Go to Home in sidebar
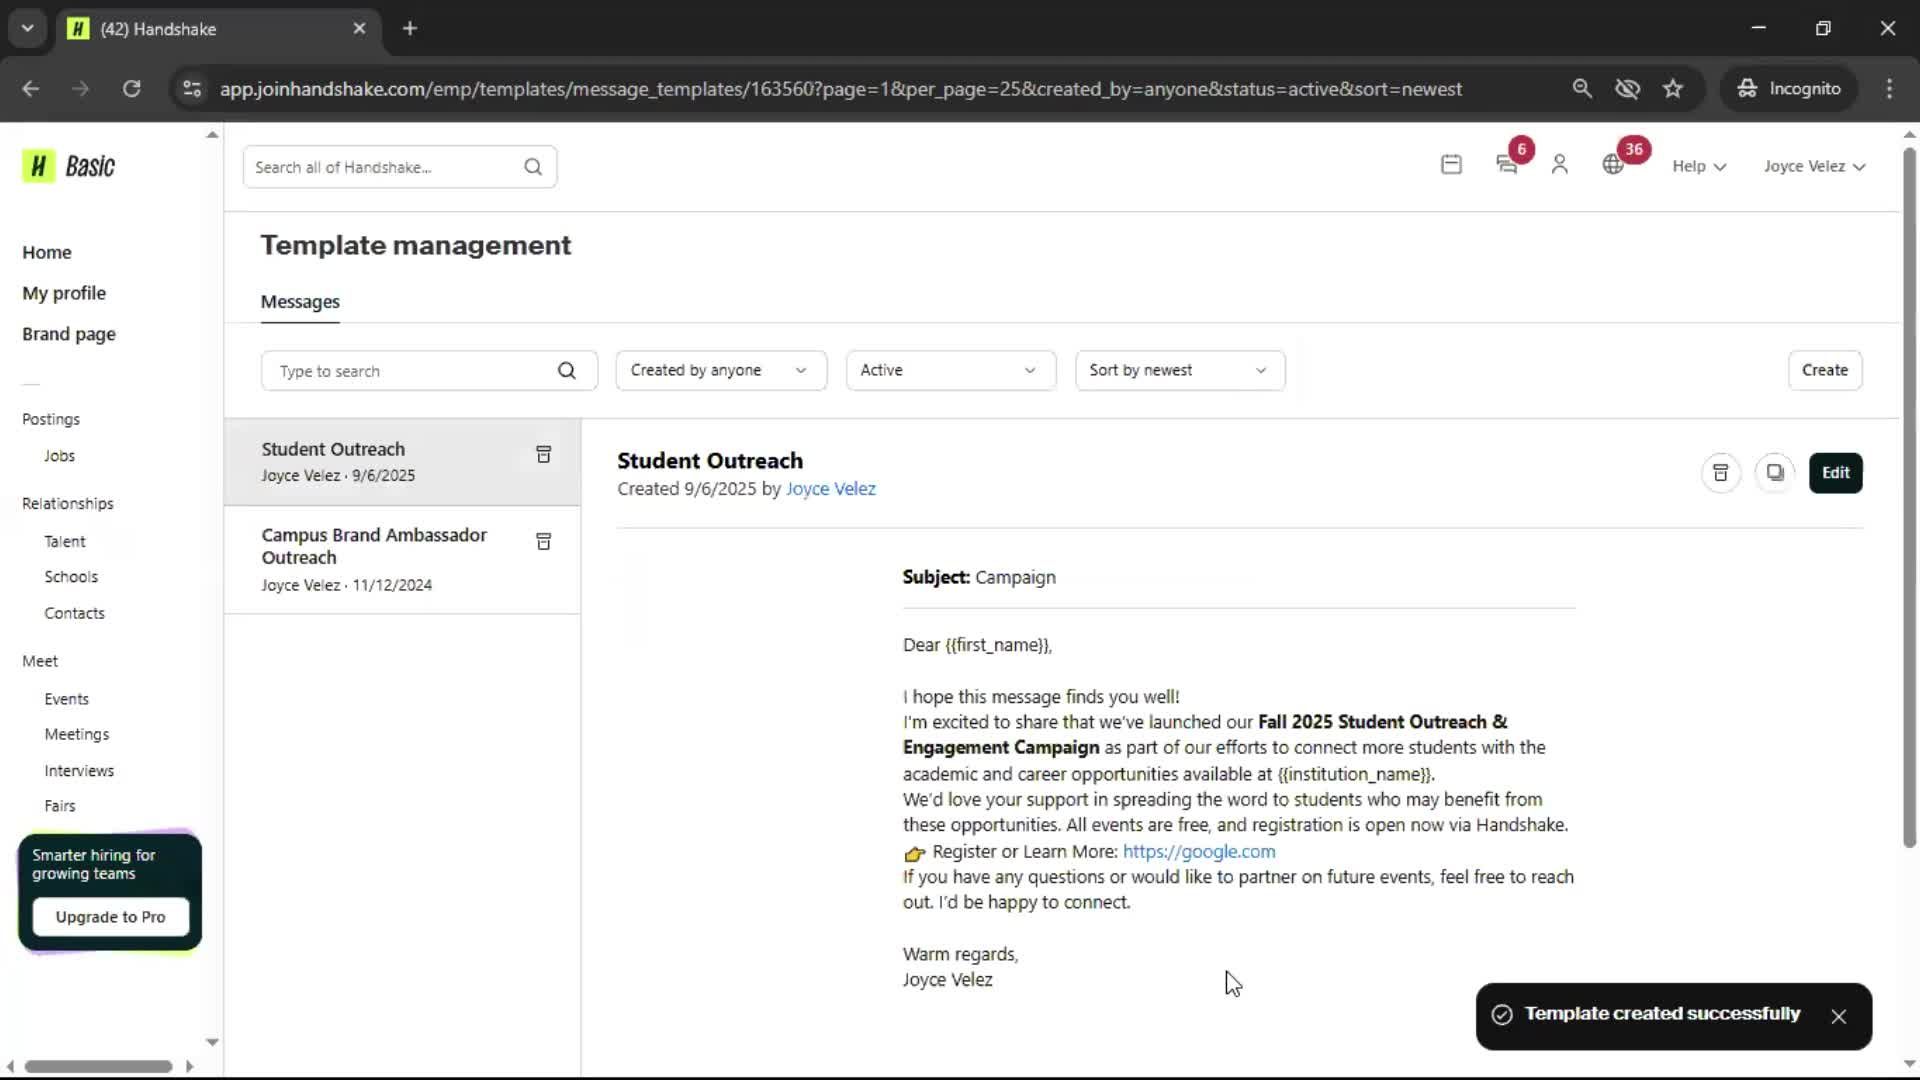This screenshot has height=1080, width=1920. (47, 252)
